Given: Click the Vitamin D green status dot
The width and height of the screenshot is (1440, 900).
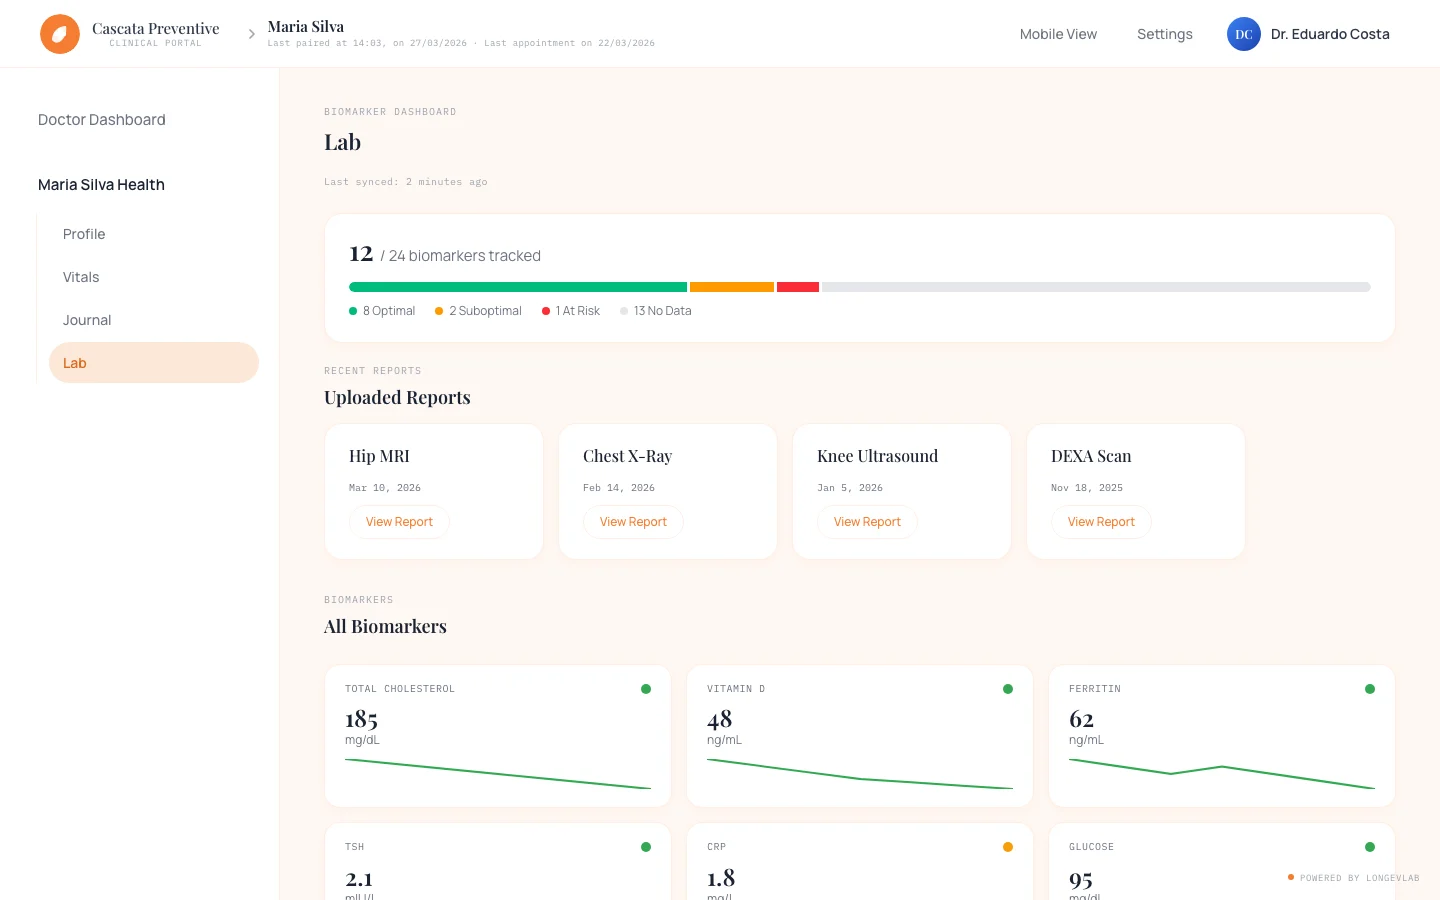Looking at the screenshot, I should [1008, 689].
